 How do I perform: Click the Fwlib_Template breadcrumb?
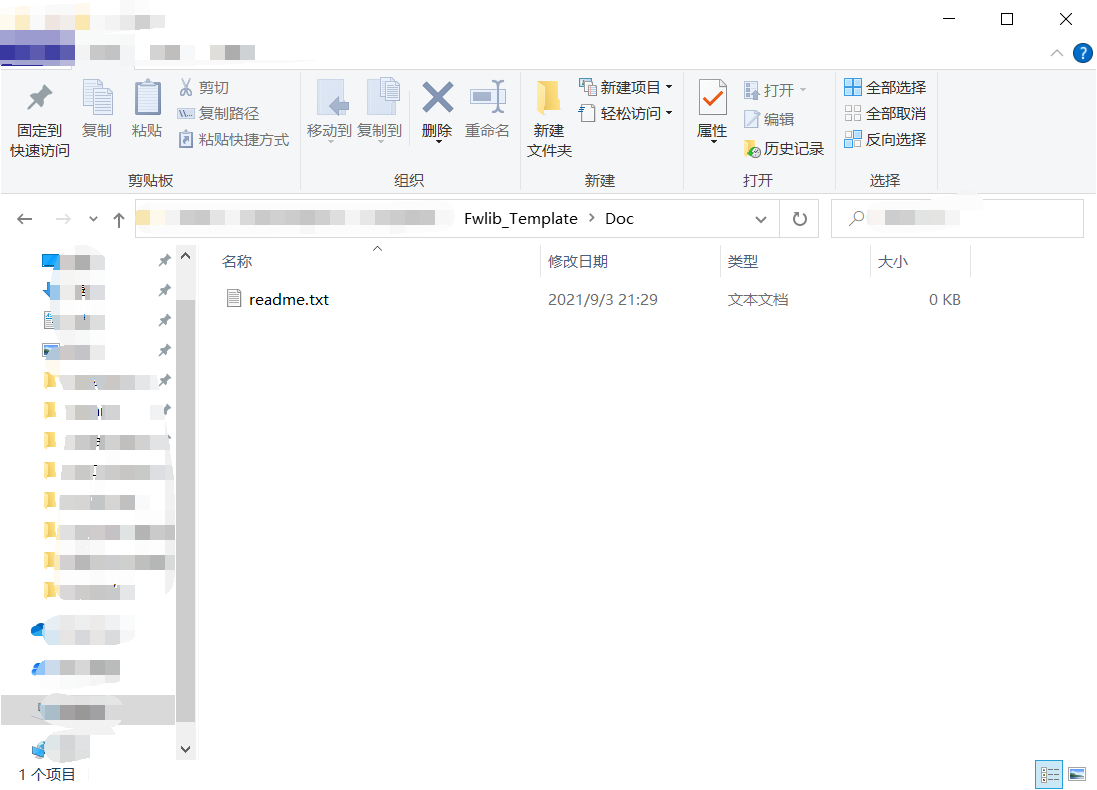pos(521,219)
